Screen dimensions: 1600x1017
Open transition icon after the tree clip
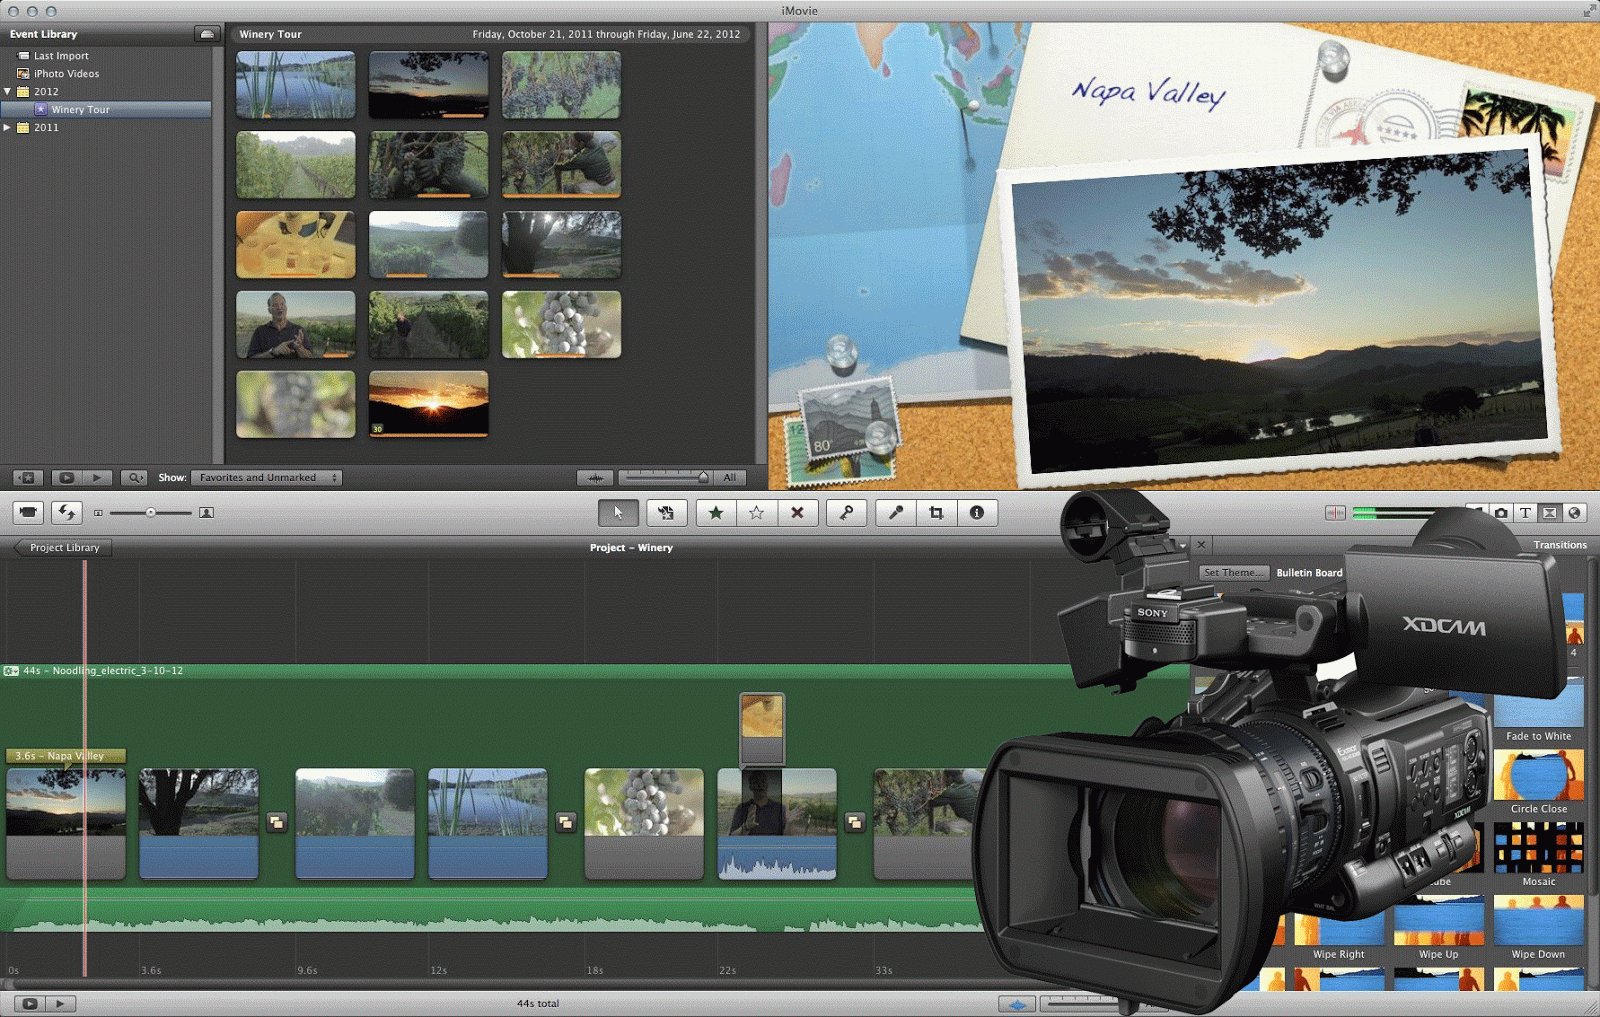coord(277,822)
